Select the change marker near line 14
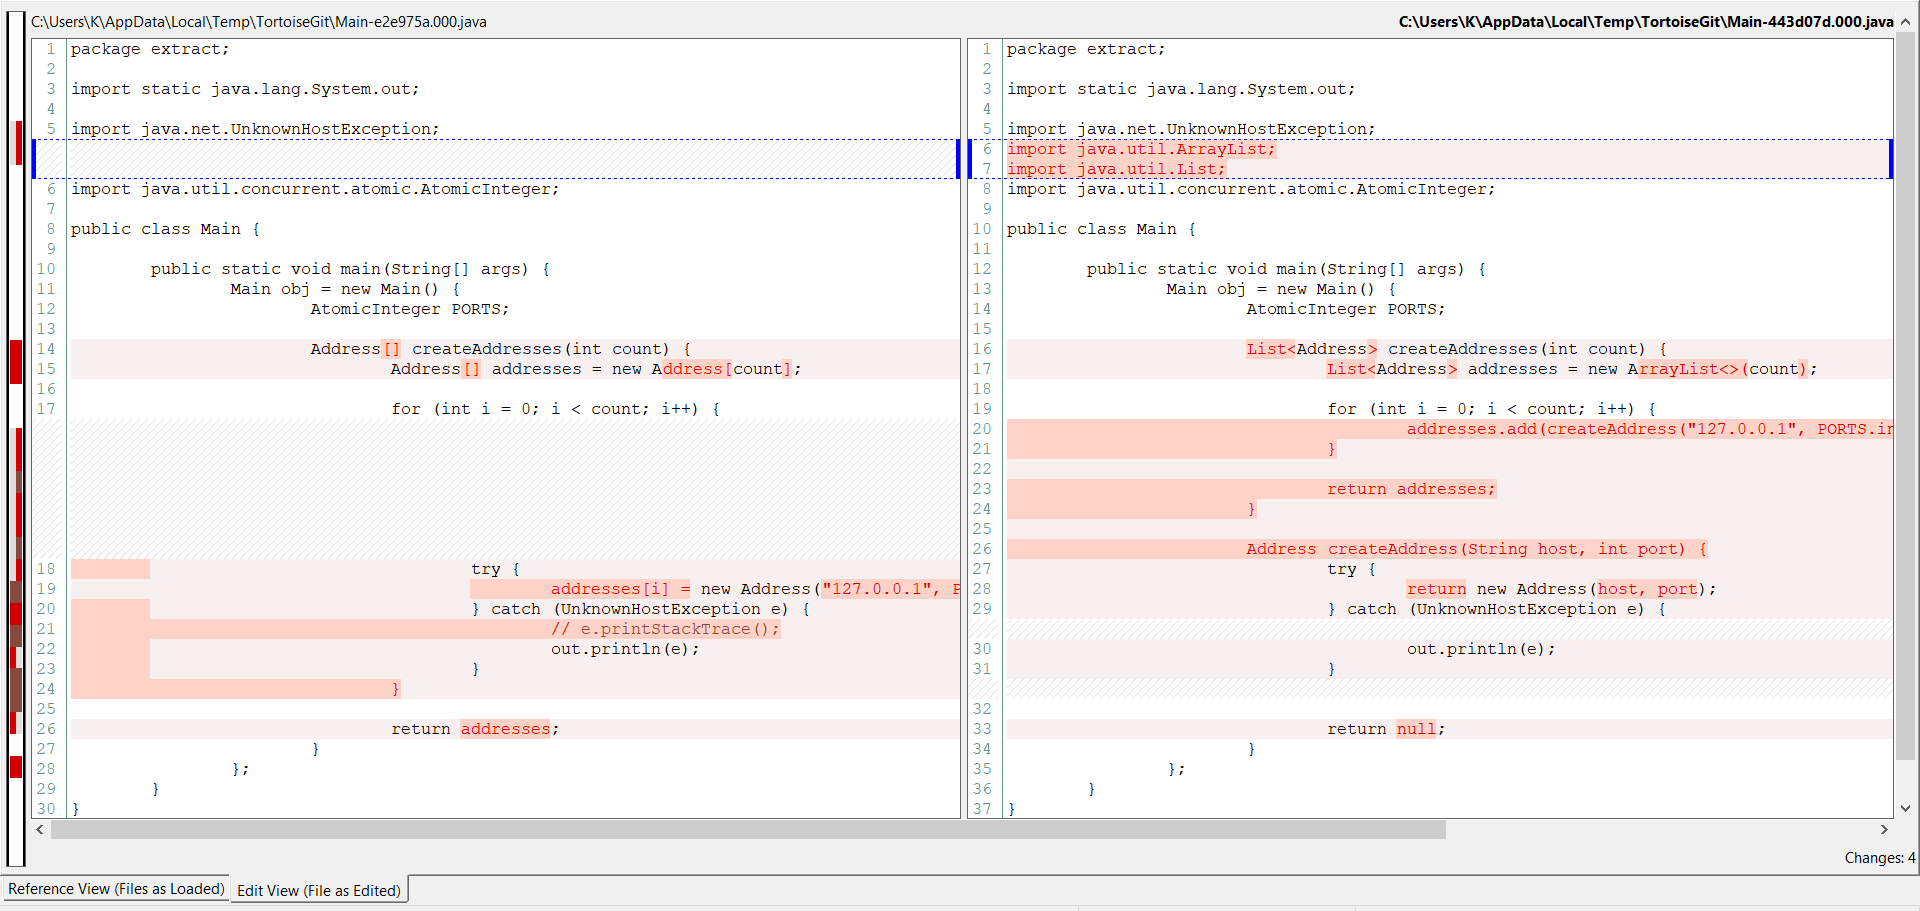Screen dimensions: 1920x911 coord(16,362)
